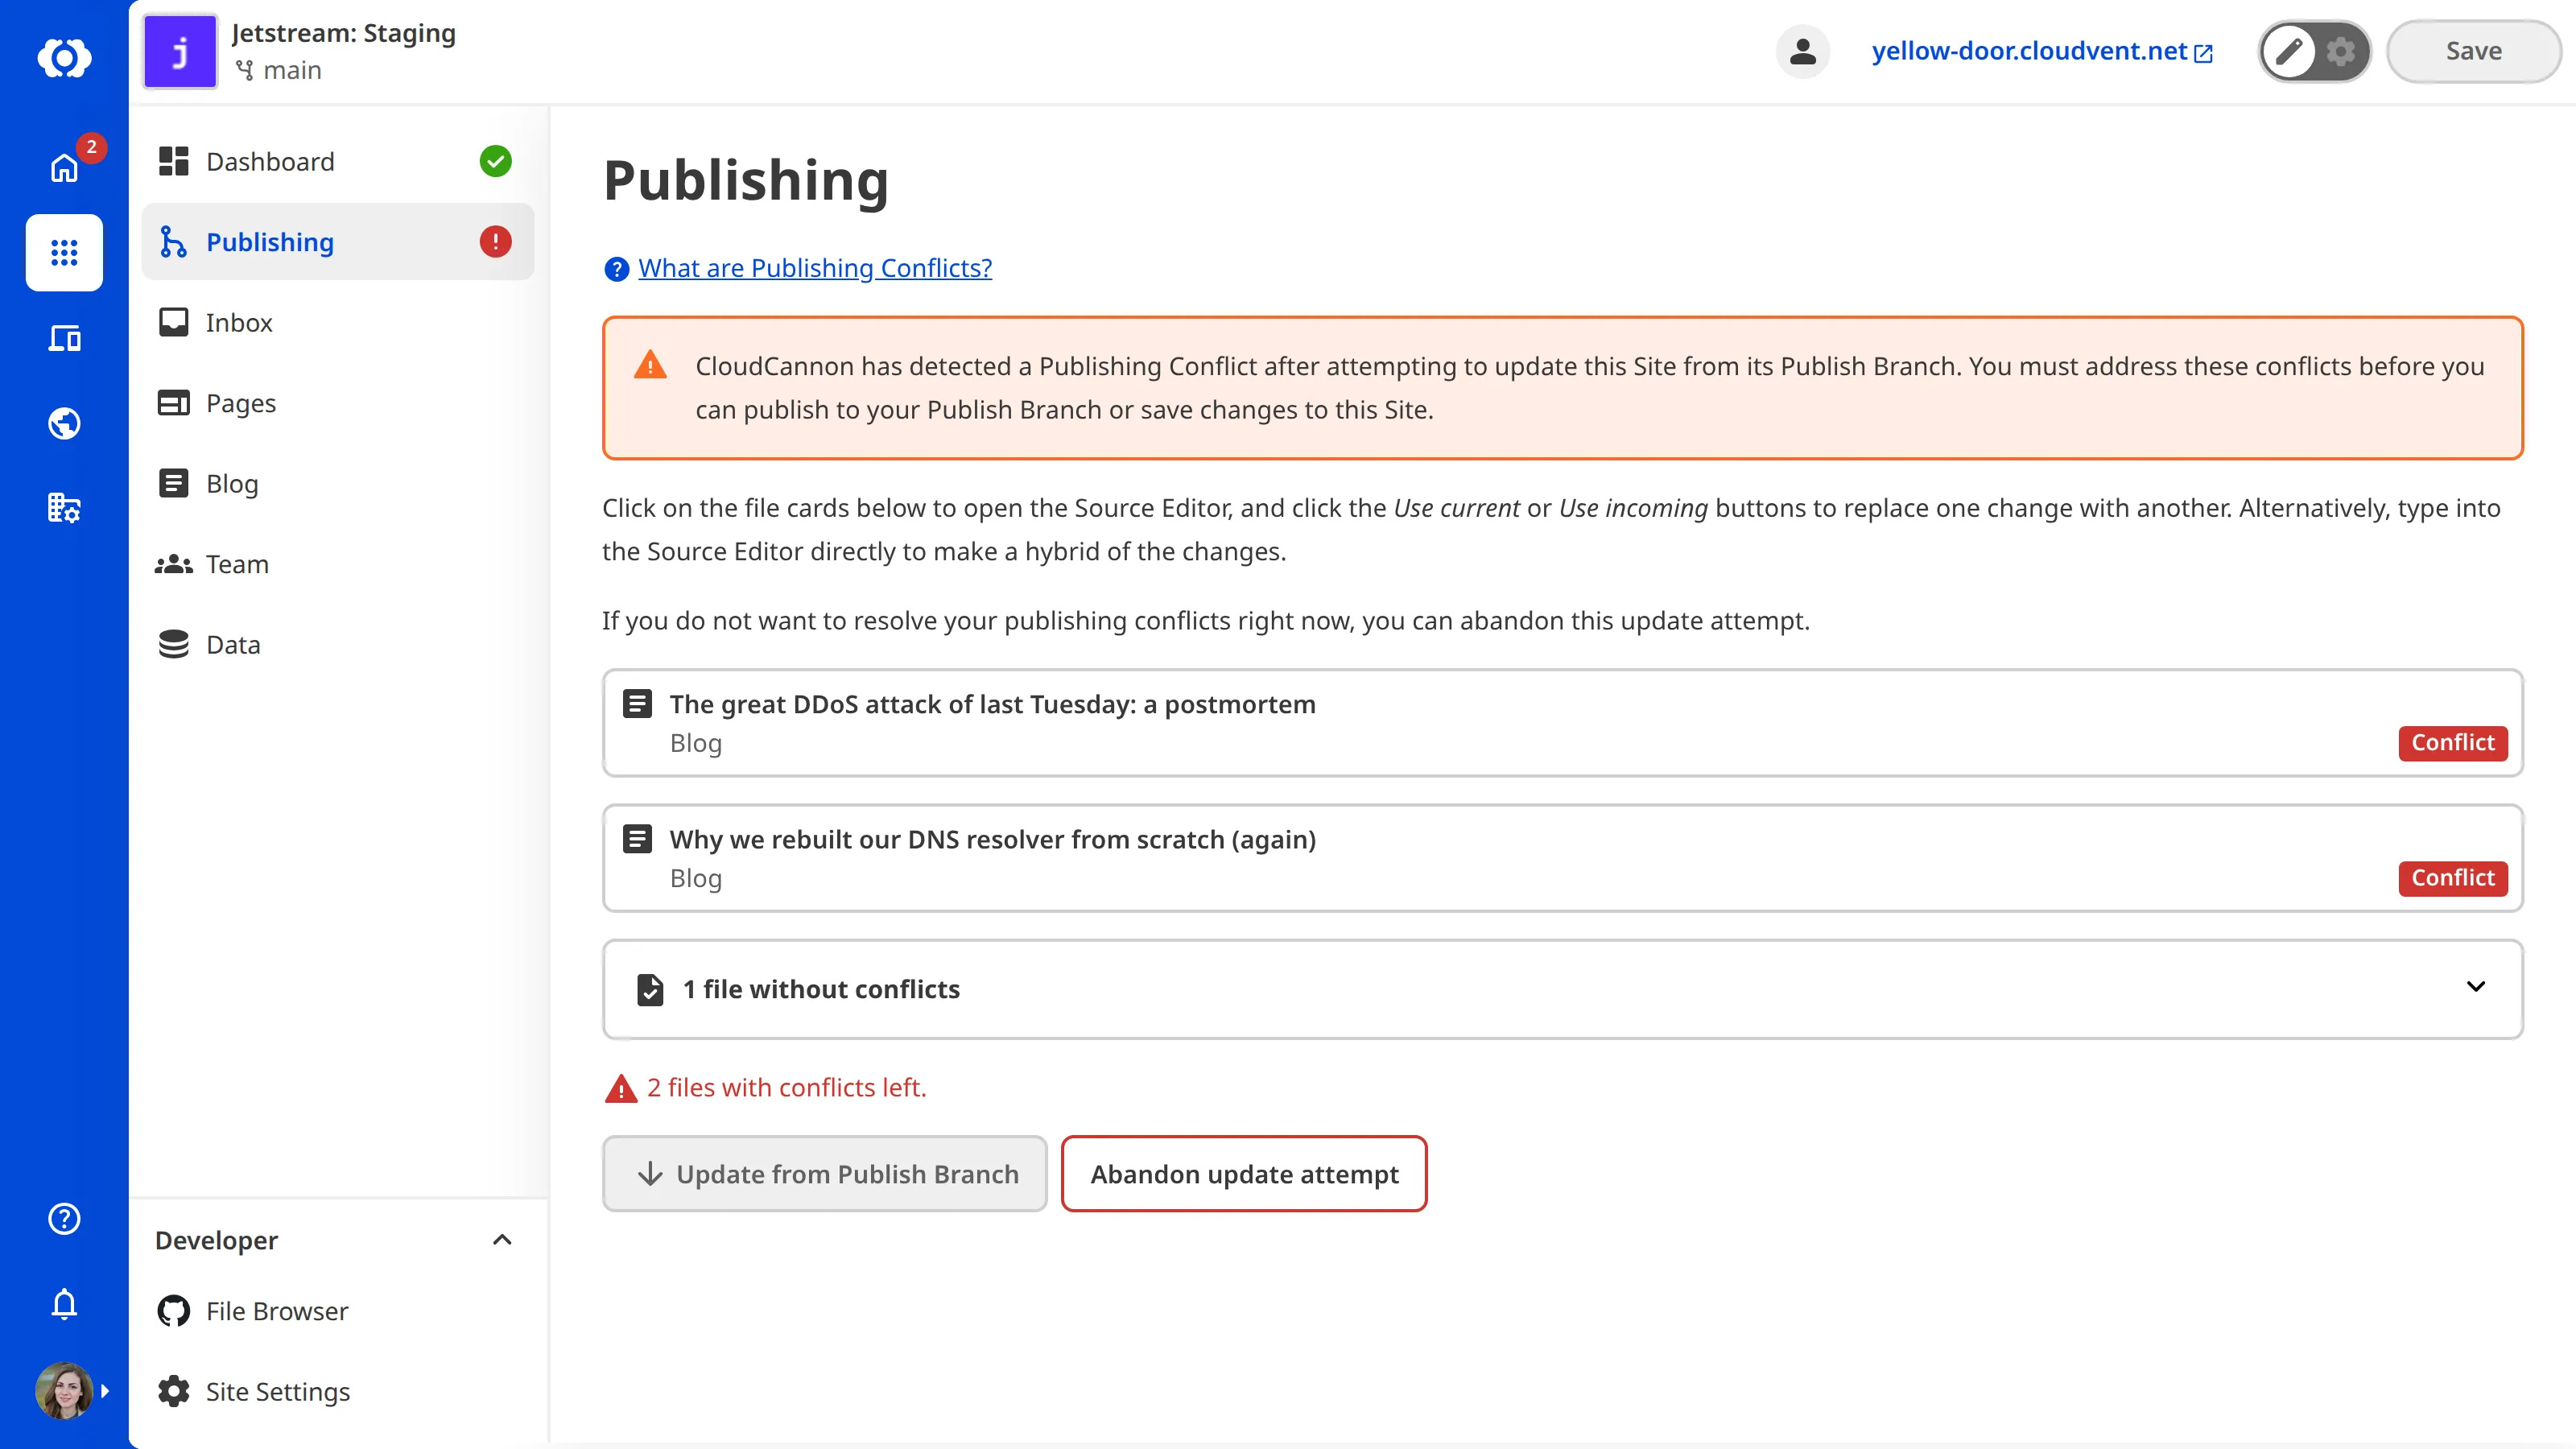Click the document icon on DDoS card
This screenshot has height=1449, width=2576.
pos(637,704)
